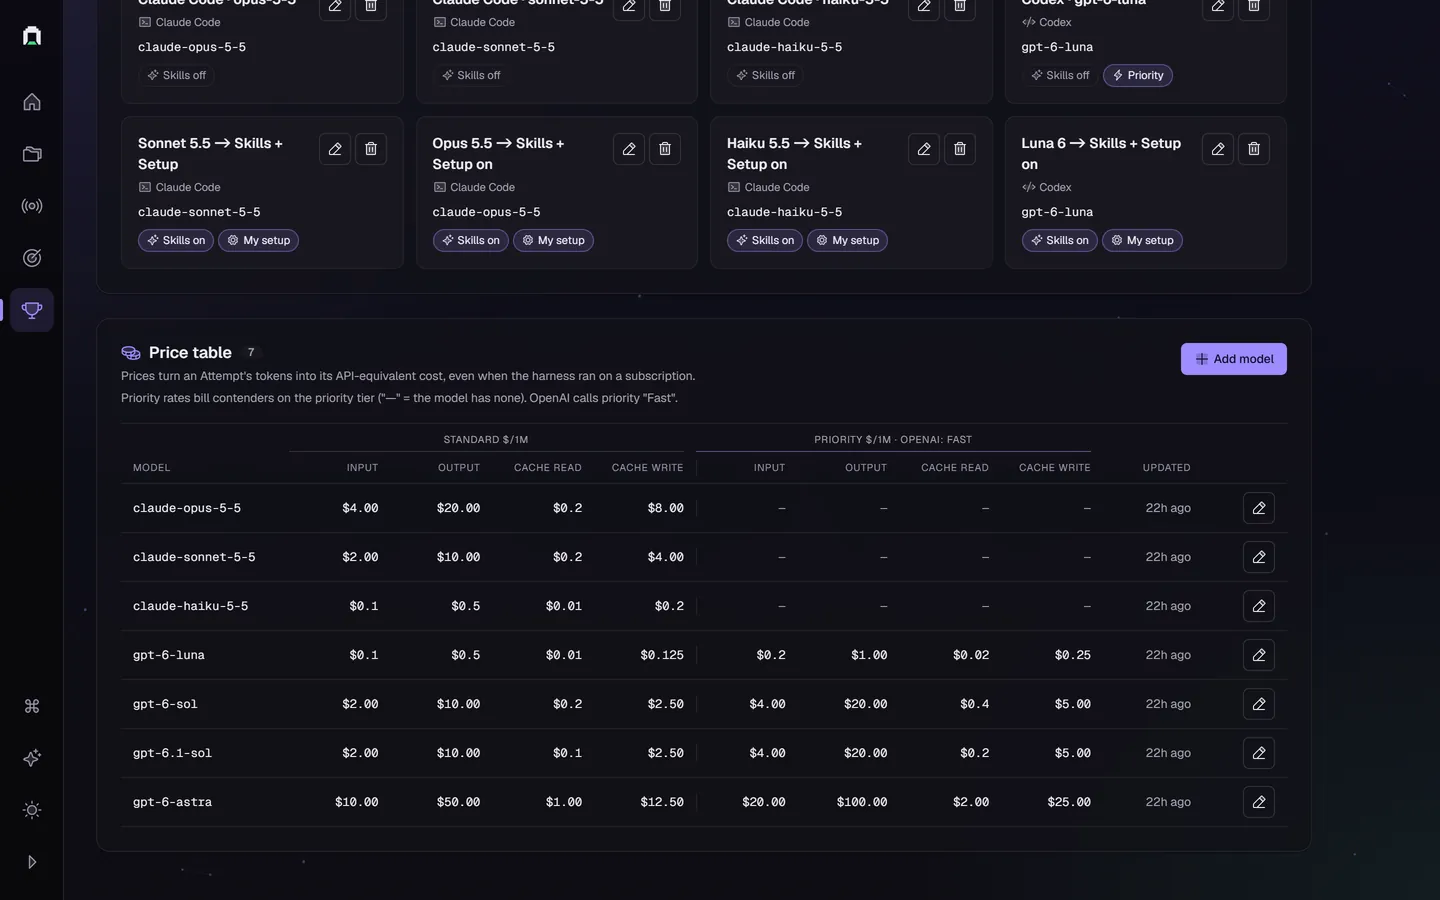The width and height of the screenshot is (1440, 900).
Task: Click Skills off badge on top claude-sonnet-5-5 card
Action: (x=471, y=75)
